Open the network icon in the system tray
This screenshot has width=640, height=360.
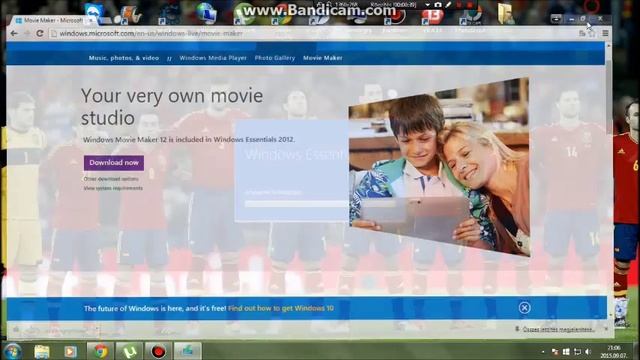click(577, 351)
